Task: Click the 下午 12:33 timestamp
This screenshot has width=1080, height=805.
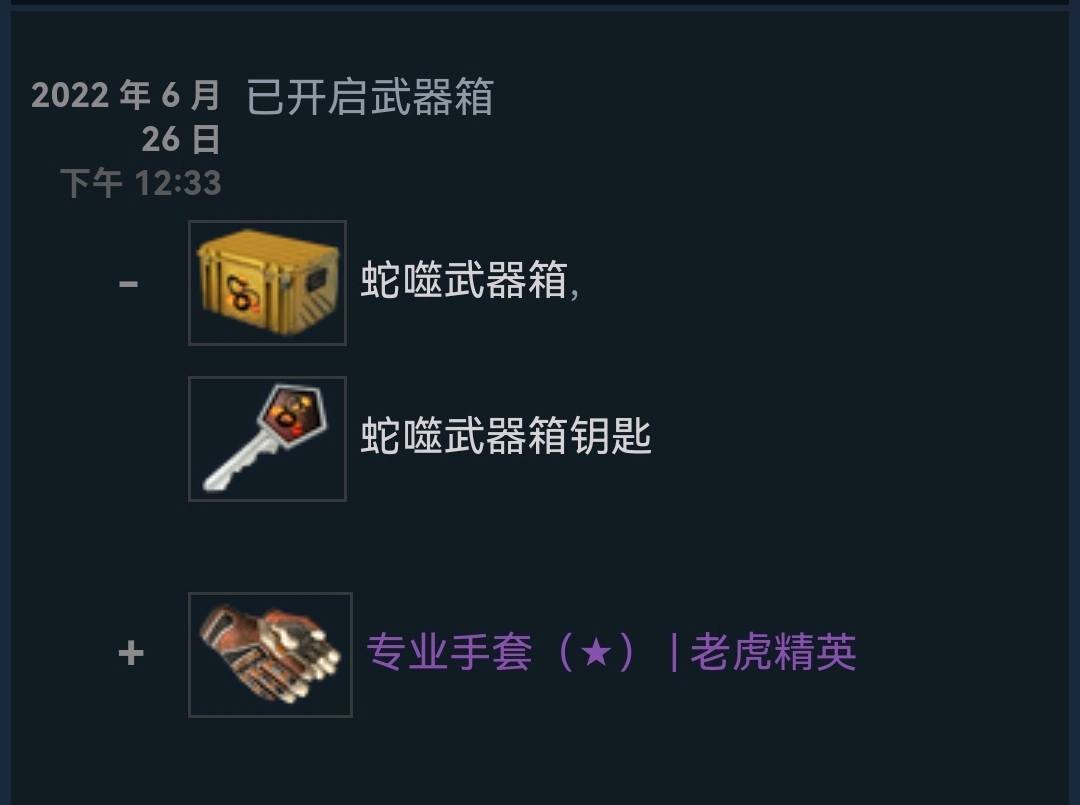Action: [x=141, y=183]
